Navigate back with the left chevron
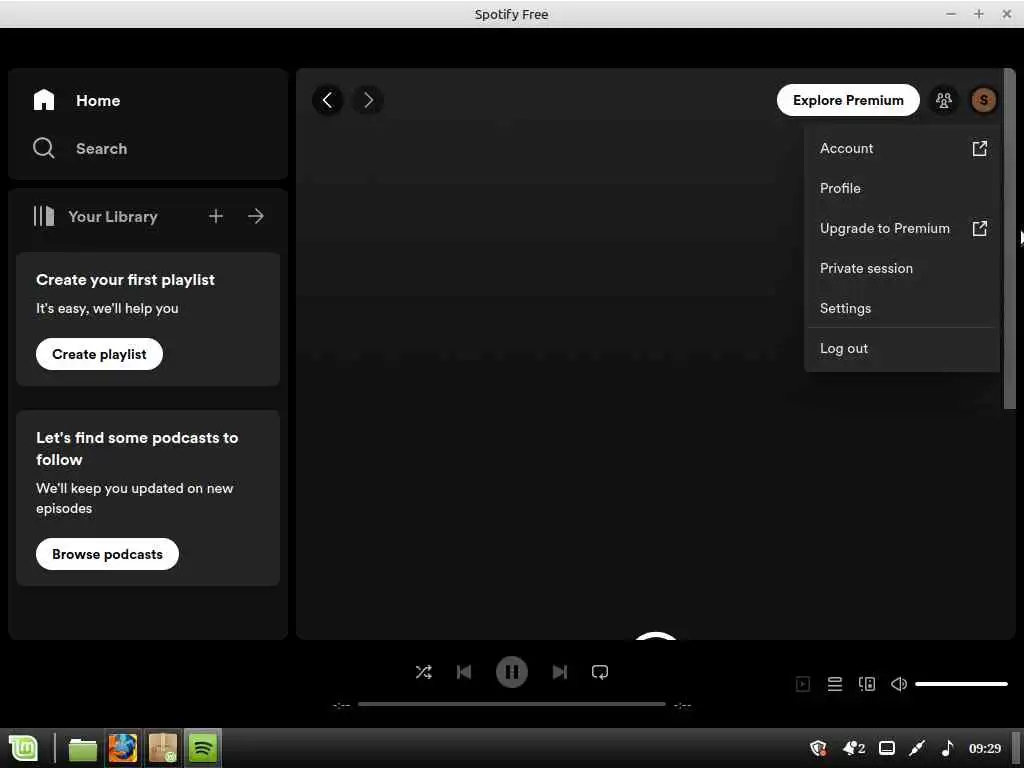The width and height of the screenshot is (1024, 768). coord(327,100)
